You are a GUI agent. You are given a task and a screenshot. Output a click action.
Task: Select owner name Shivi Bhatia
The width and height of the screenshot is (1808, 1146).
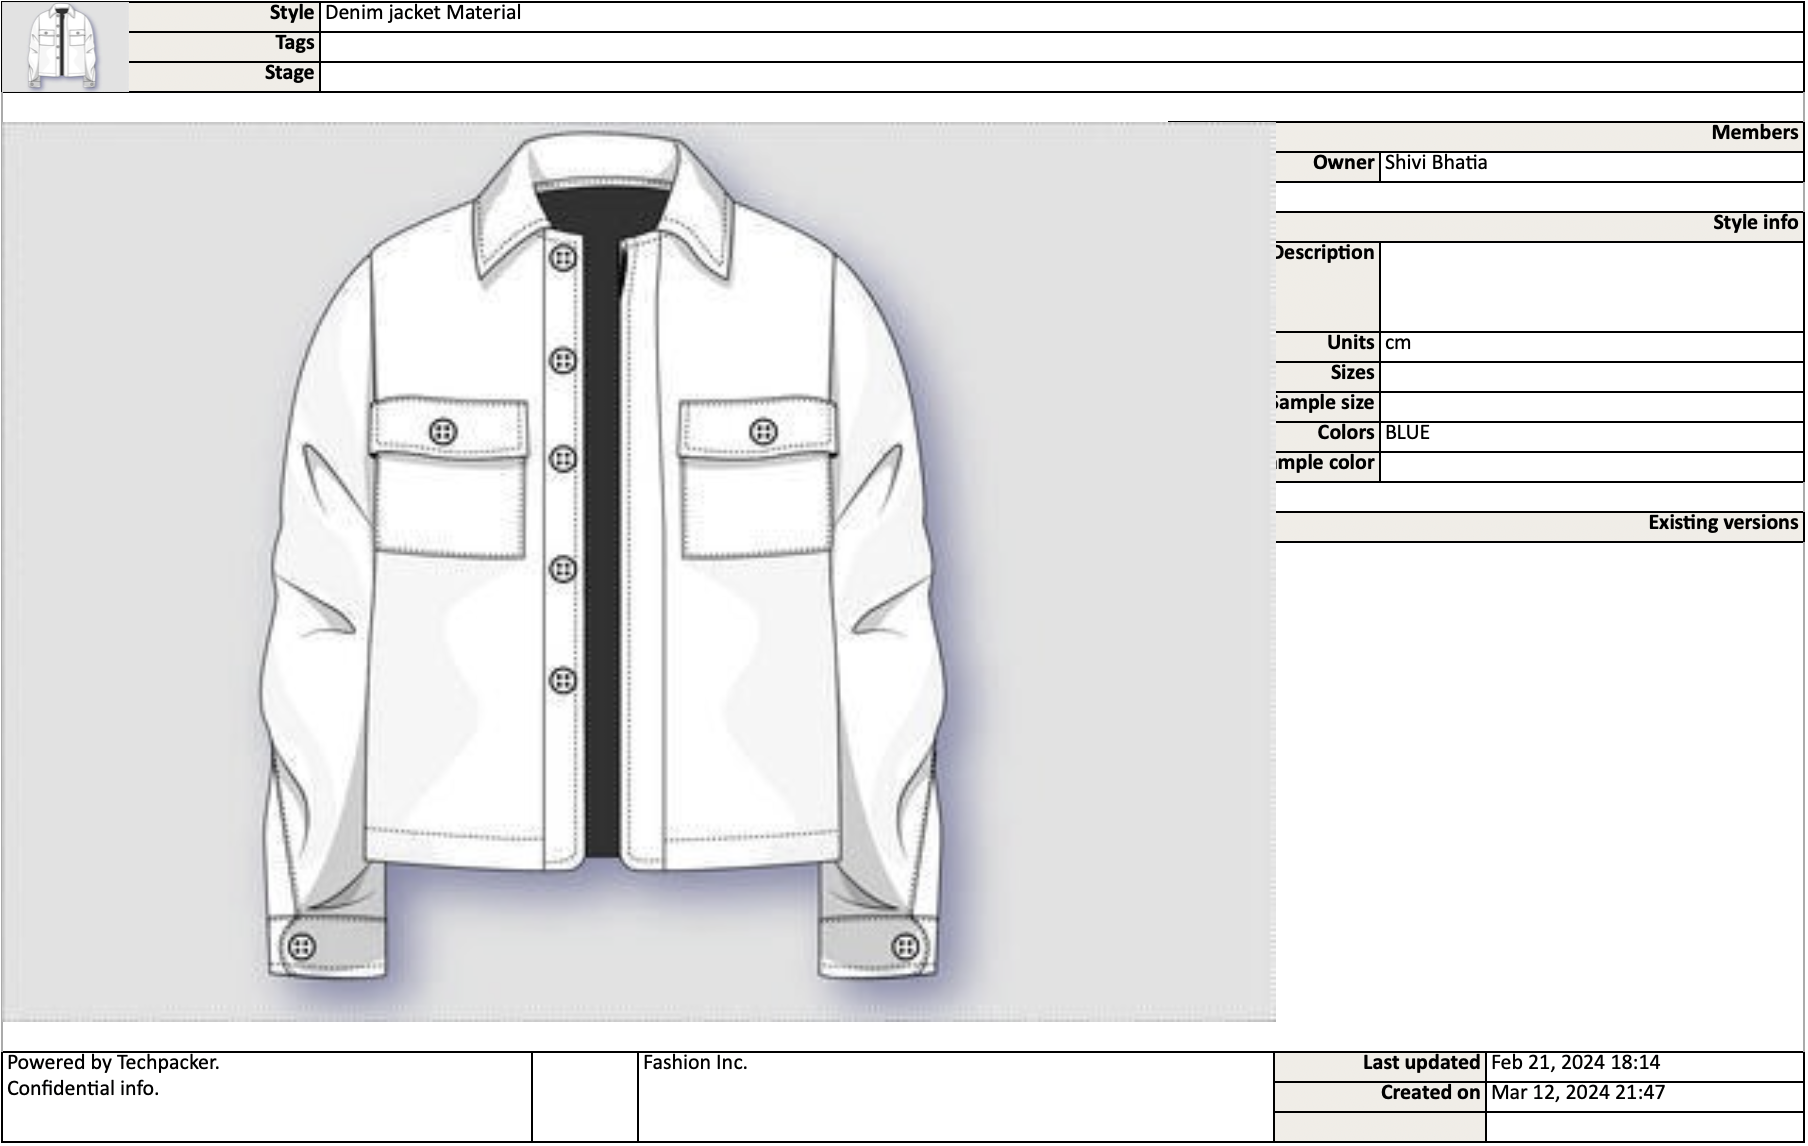[1435, 162]
